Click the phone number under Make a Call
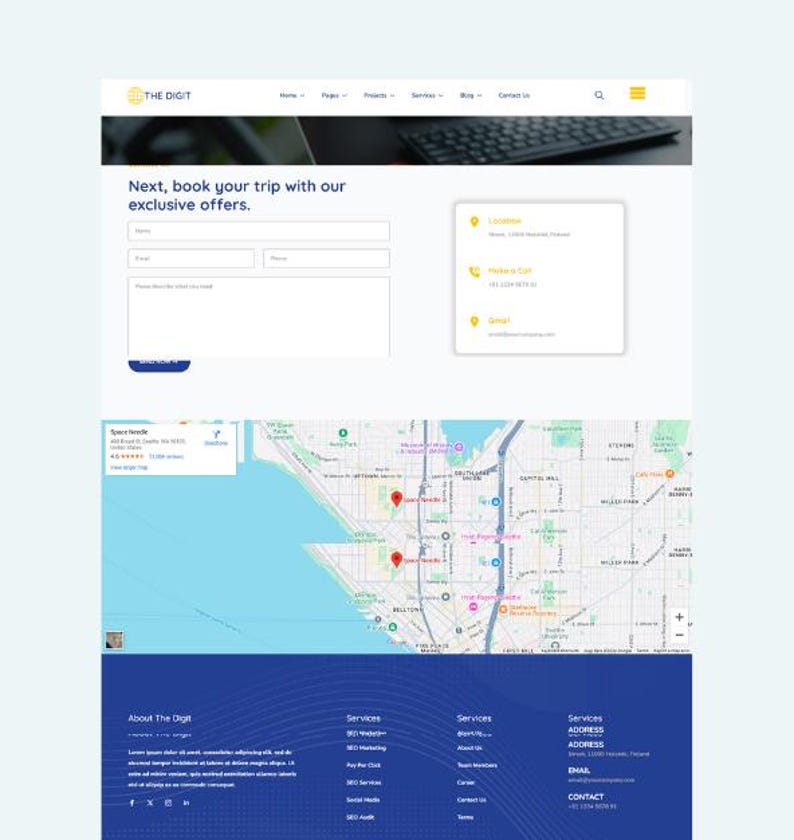Image resolution: width=794 pixels, height=840 pixels. (512, 284)
